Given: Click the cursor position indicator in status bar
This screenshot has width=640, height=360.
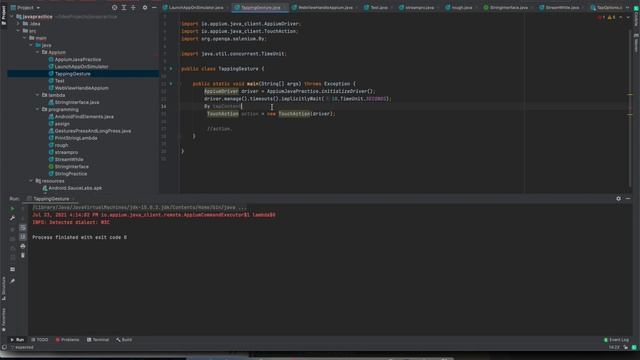Looking at the screenshot, I should (x=613, y=347).
